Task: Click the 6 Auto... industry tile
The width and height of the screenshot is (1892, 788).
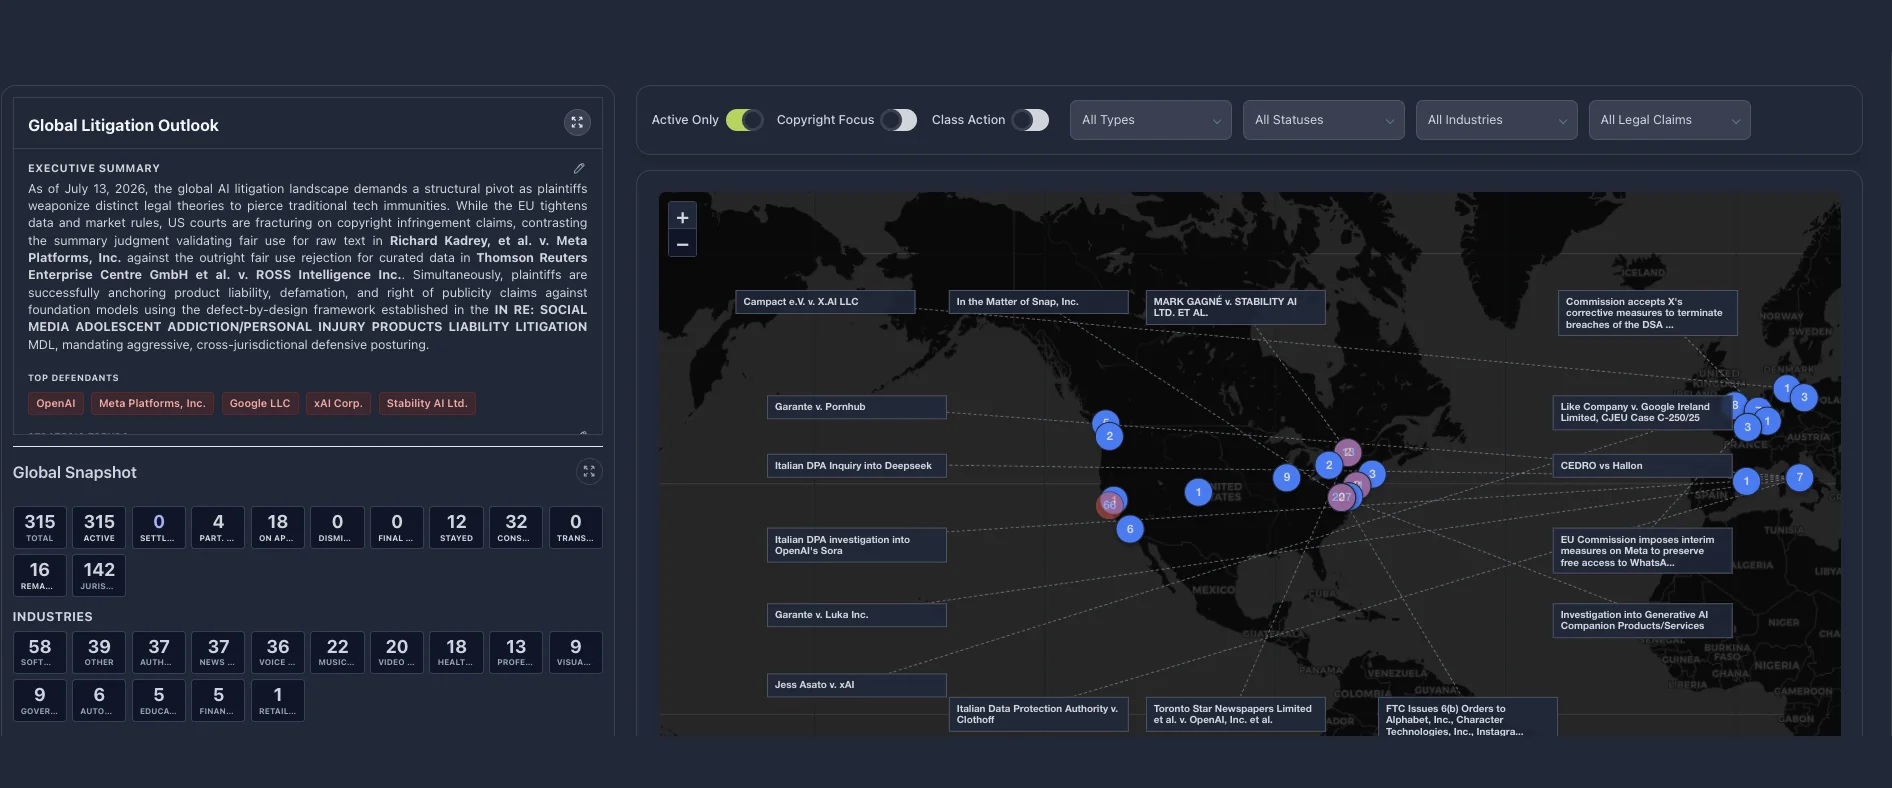Action: tap(99, 700)
